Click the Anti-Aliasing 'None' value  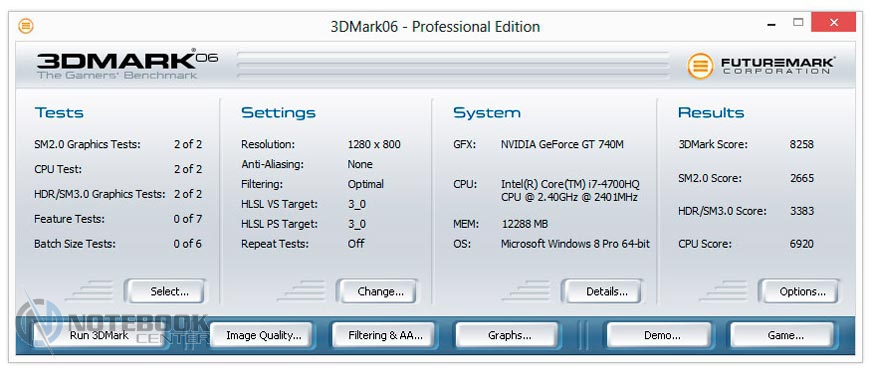[360, 164]
